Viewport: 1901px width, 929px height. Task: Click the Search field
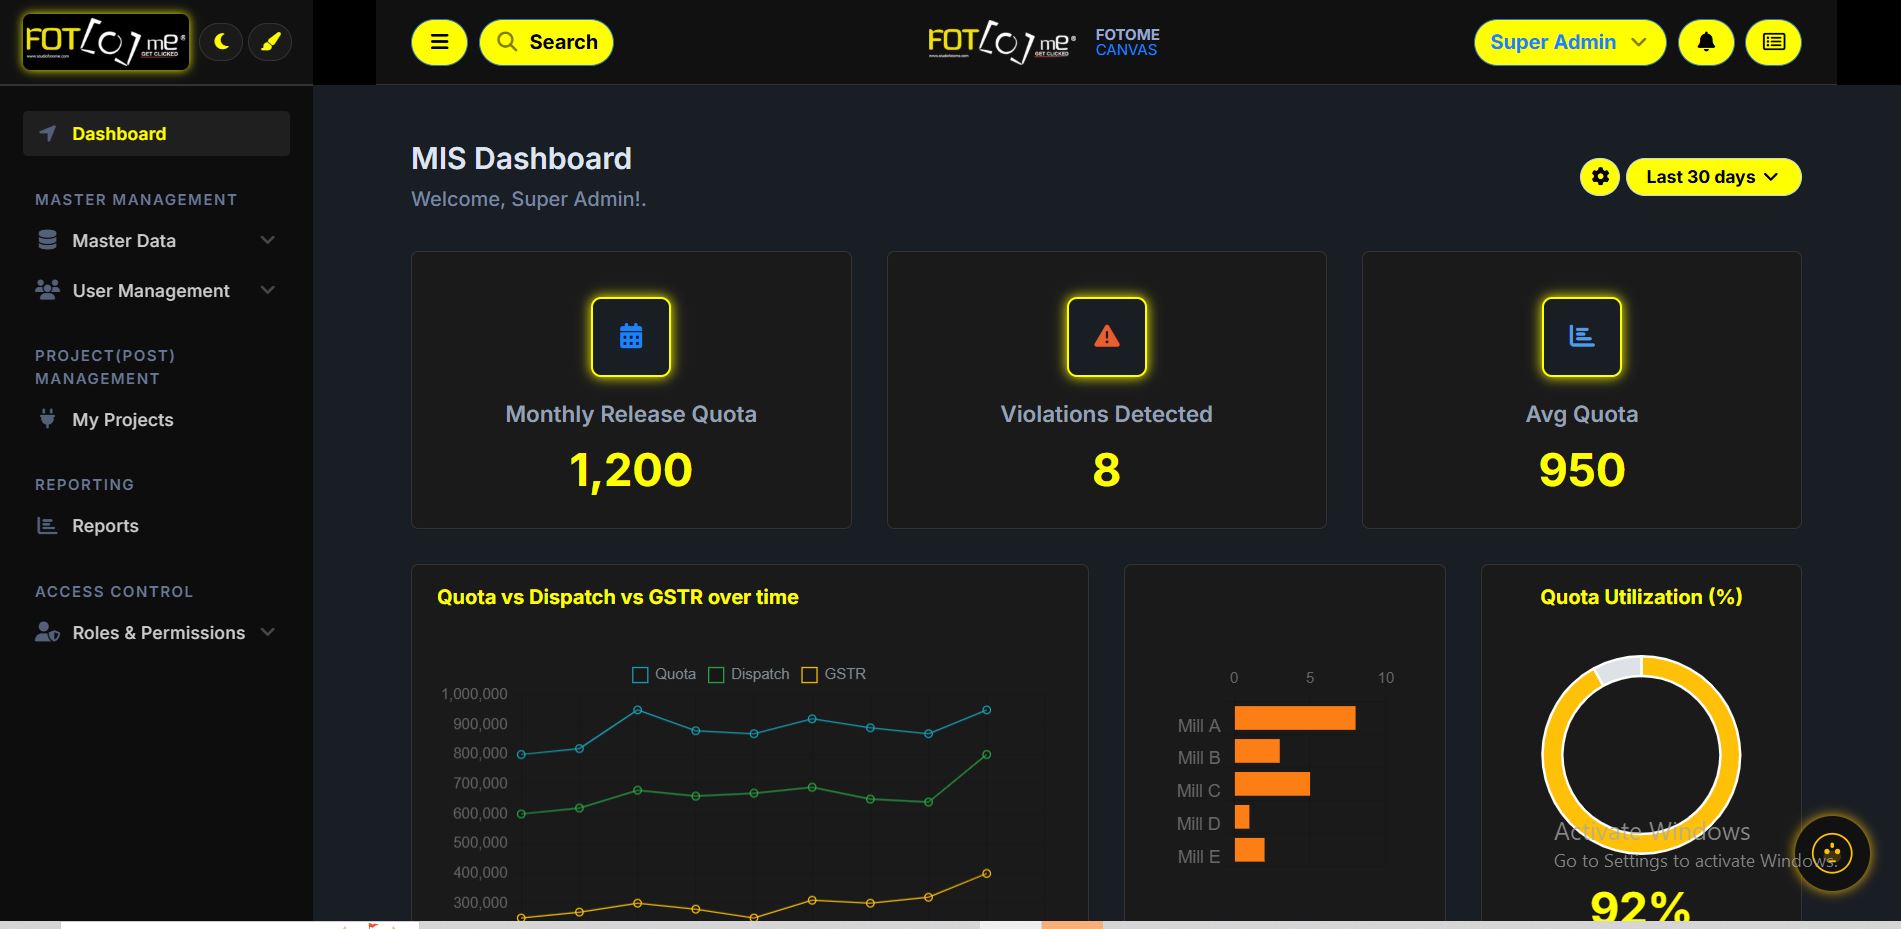(x=546, y=42)
